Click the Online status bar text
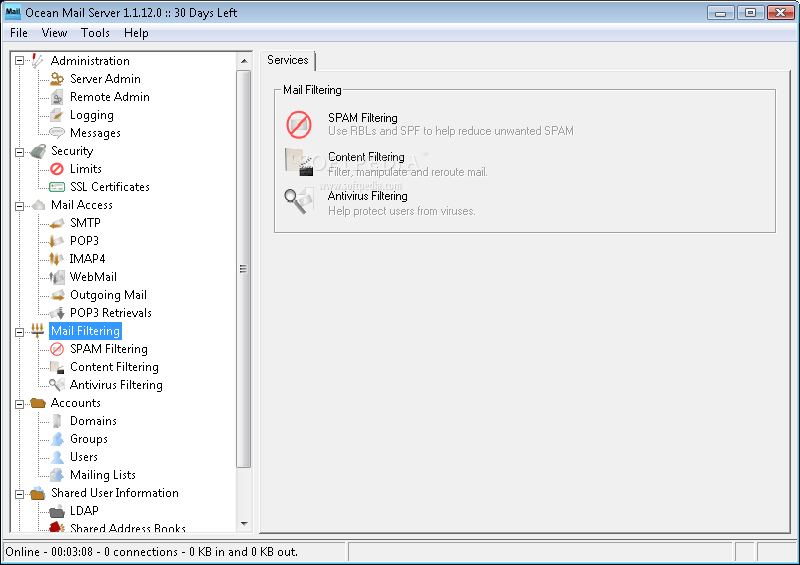 (x=152, y=552)
